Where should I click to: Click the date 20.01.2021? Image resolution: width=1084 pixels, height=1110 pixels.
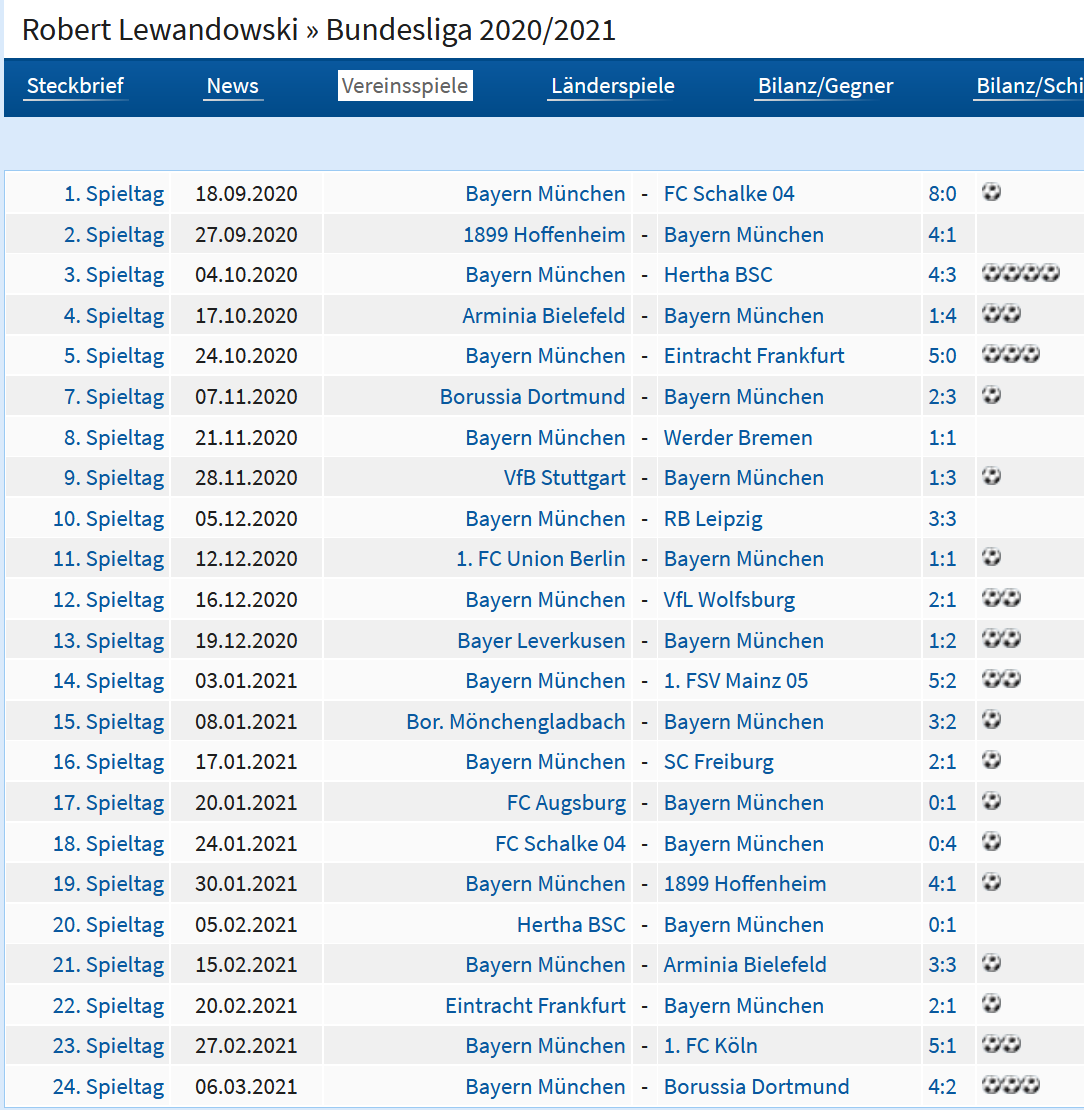tap(246, 803)
